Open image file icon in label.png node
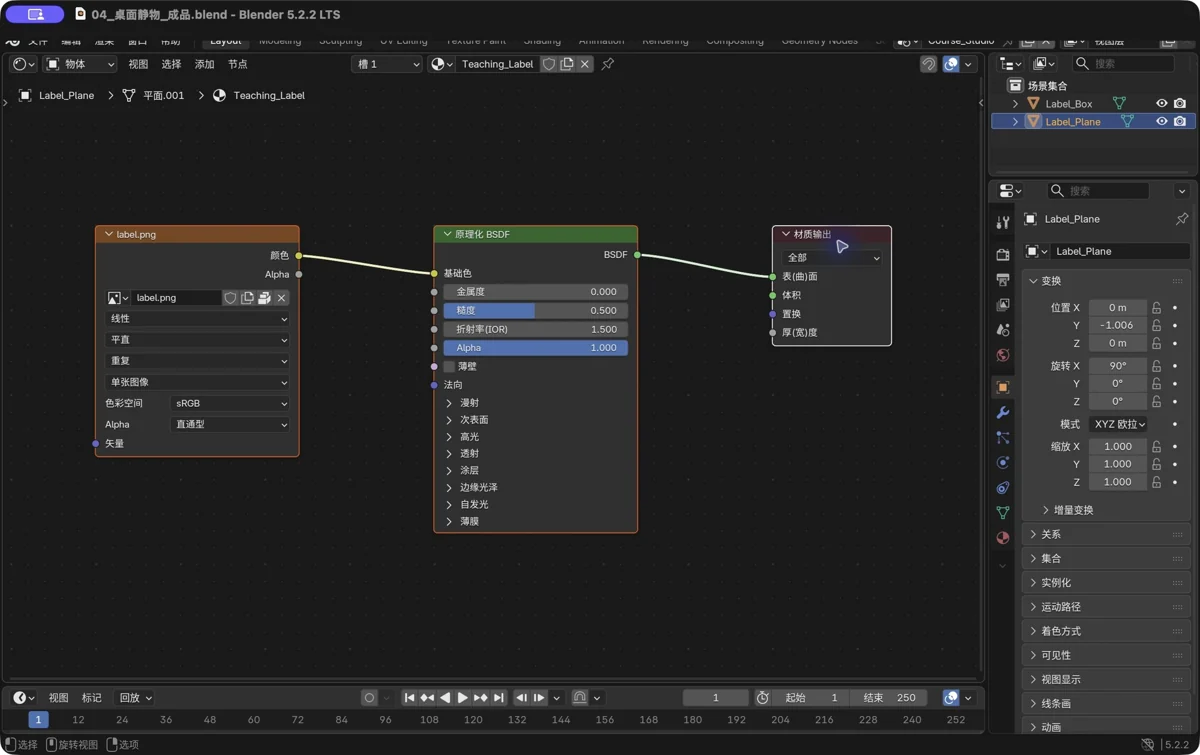Image resolution: width=1200 pixels, height=755 pixels. pos(264,298)
